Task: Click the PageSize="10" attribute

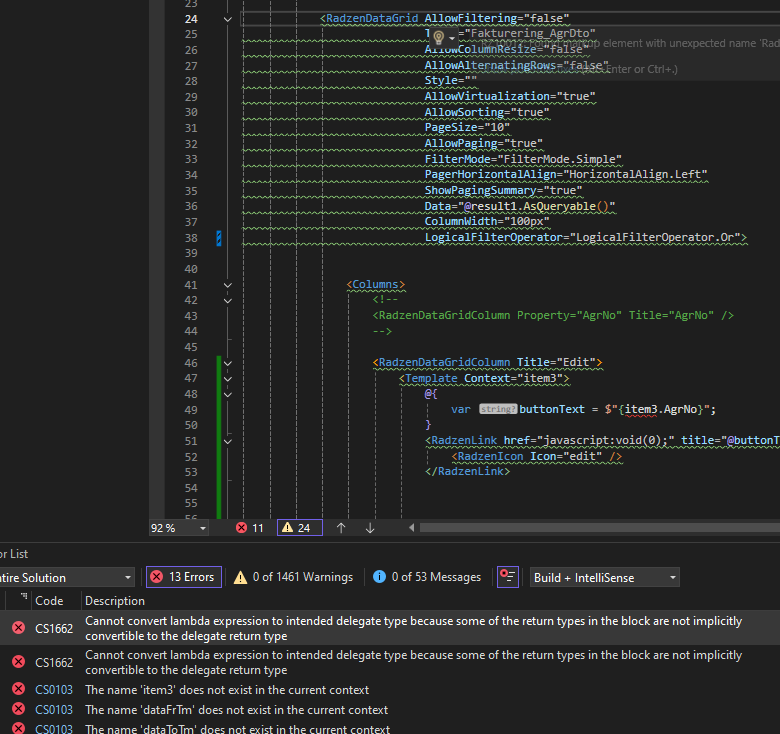Action: pos(467,128)
